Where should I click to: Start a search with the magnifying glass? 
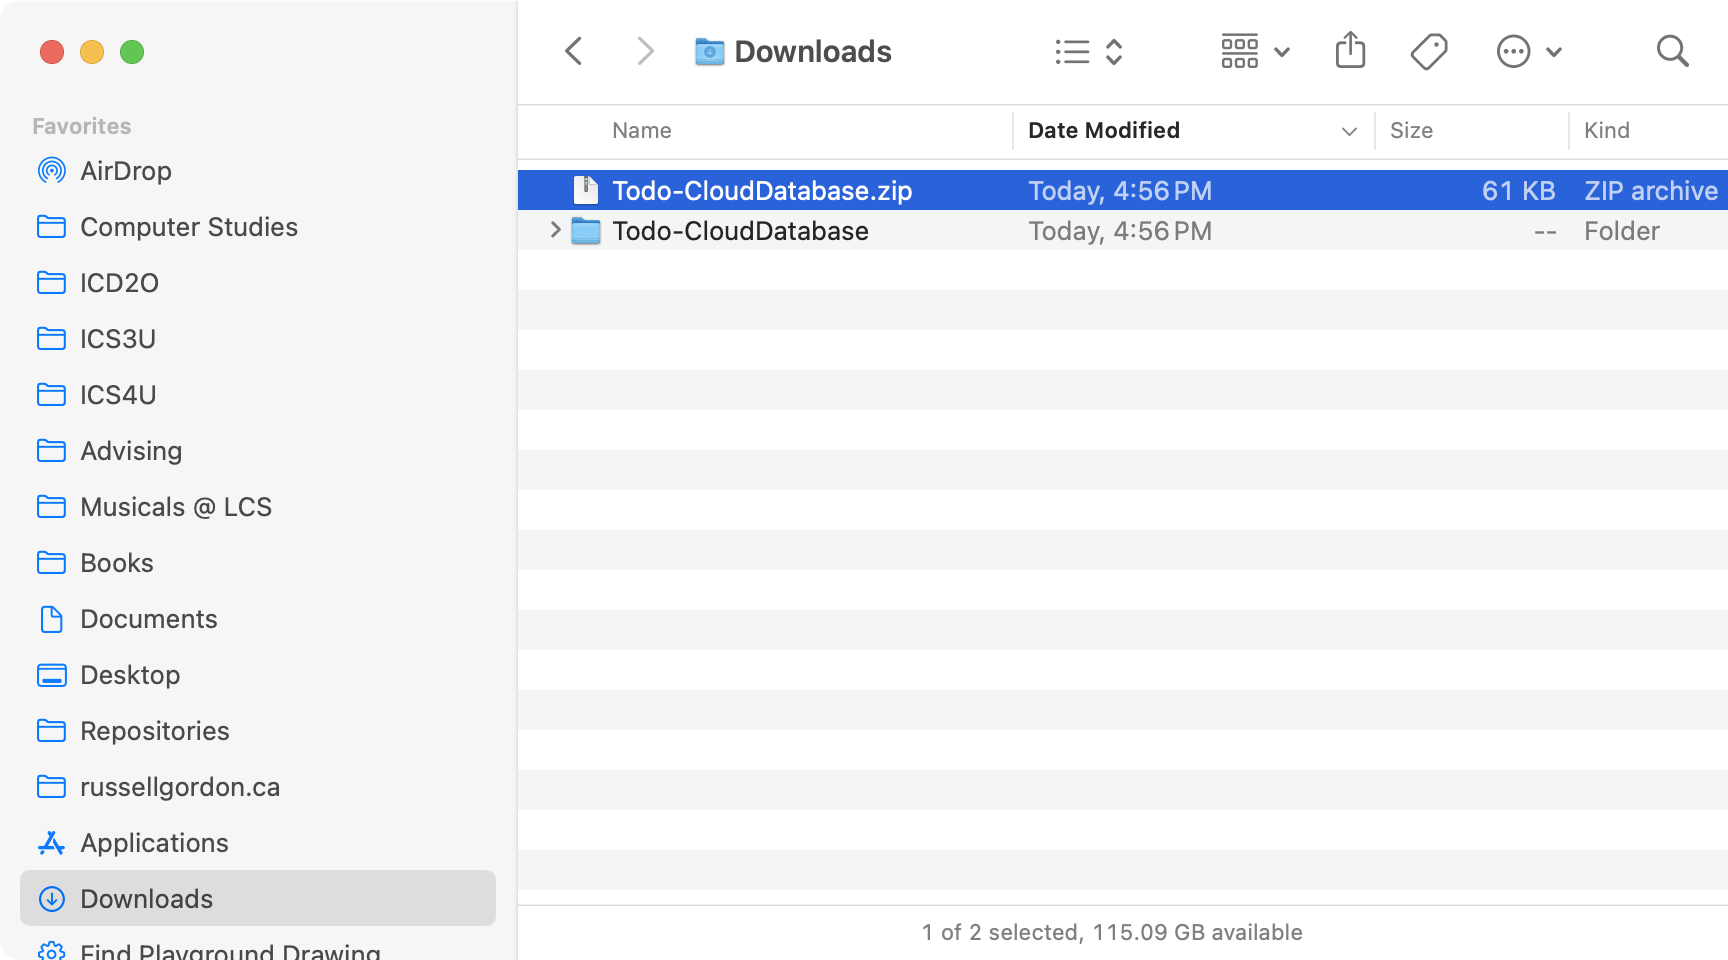click(1672, 51)
